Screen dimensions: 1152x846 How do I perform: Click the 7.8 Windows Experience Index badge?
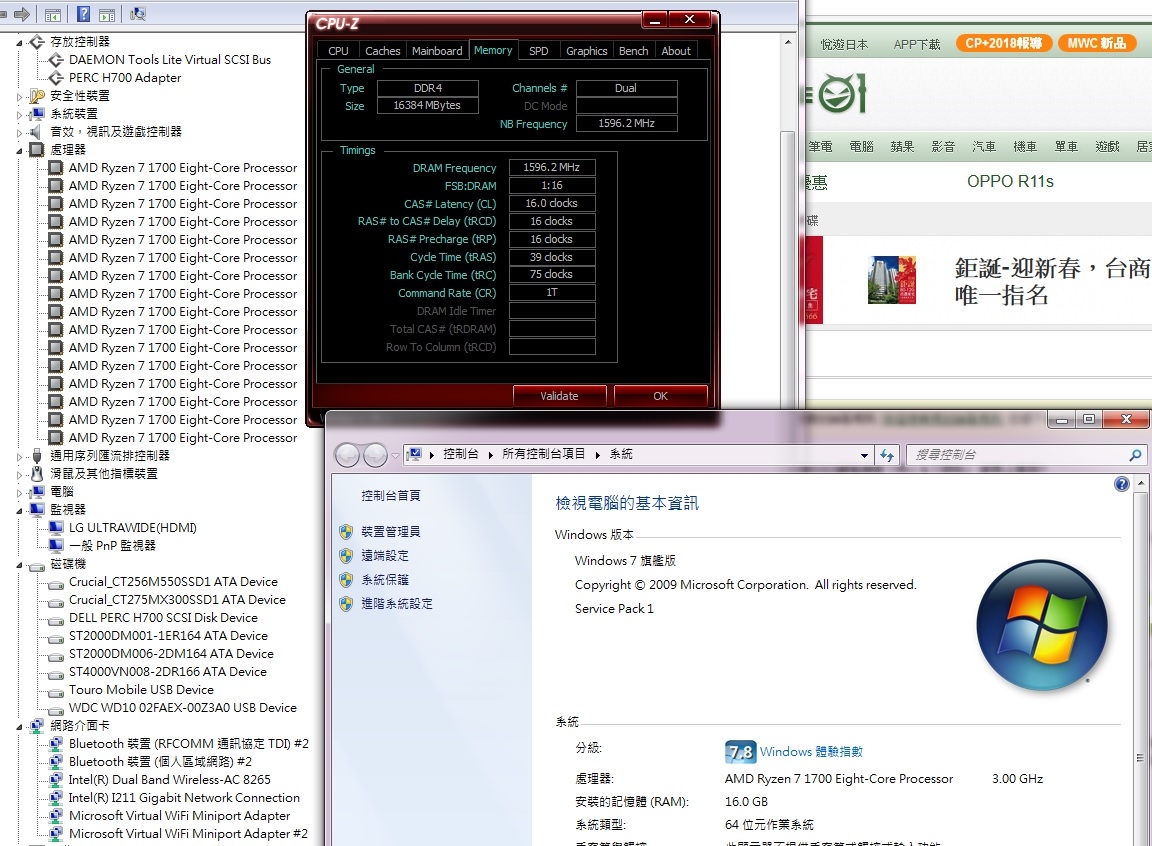[x=740, y=751]
